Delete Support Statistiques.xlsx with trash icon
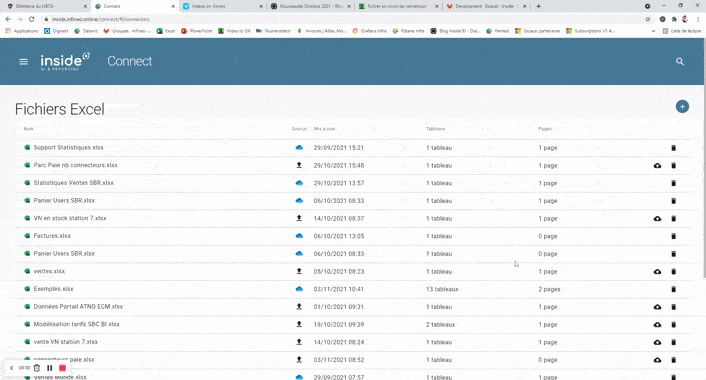 pyautogui.click(x=674, y=148)
